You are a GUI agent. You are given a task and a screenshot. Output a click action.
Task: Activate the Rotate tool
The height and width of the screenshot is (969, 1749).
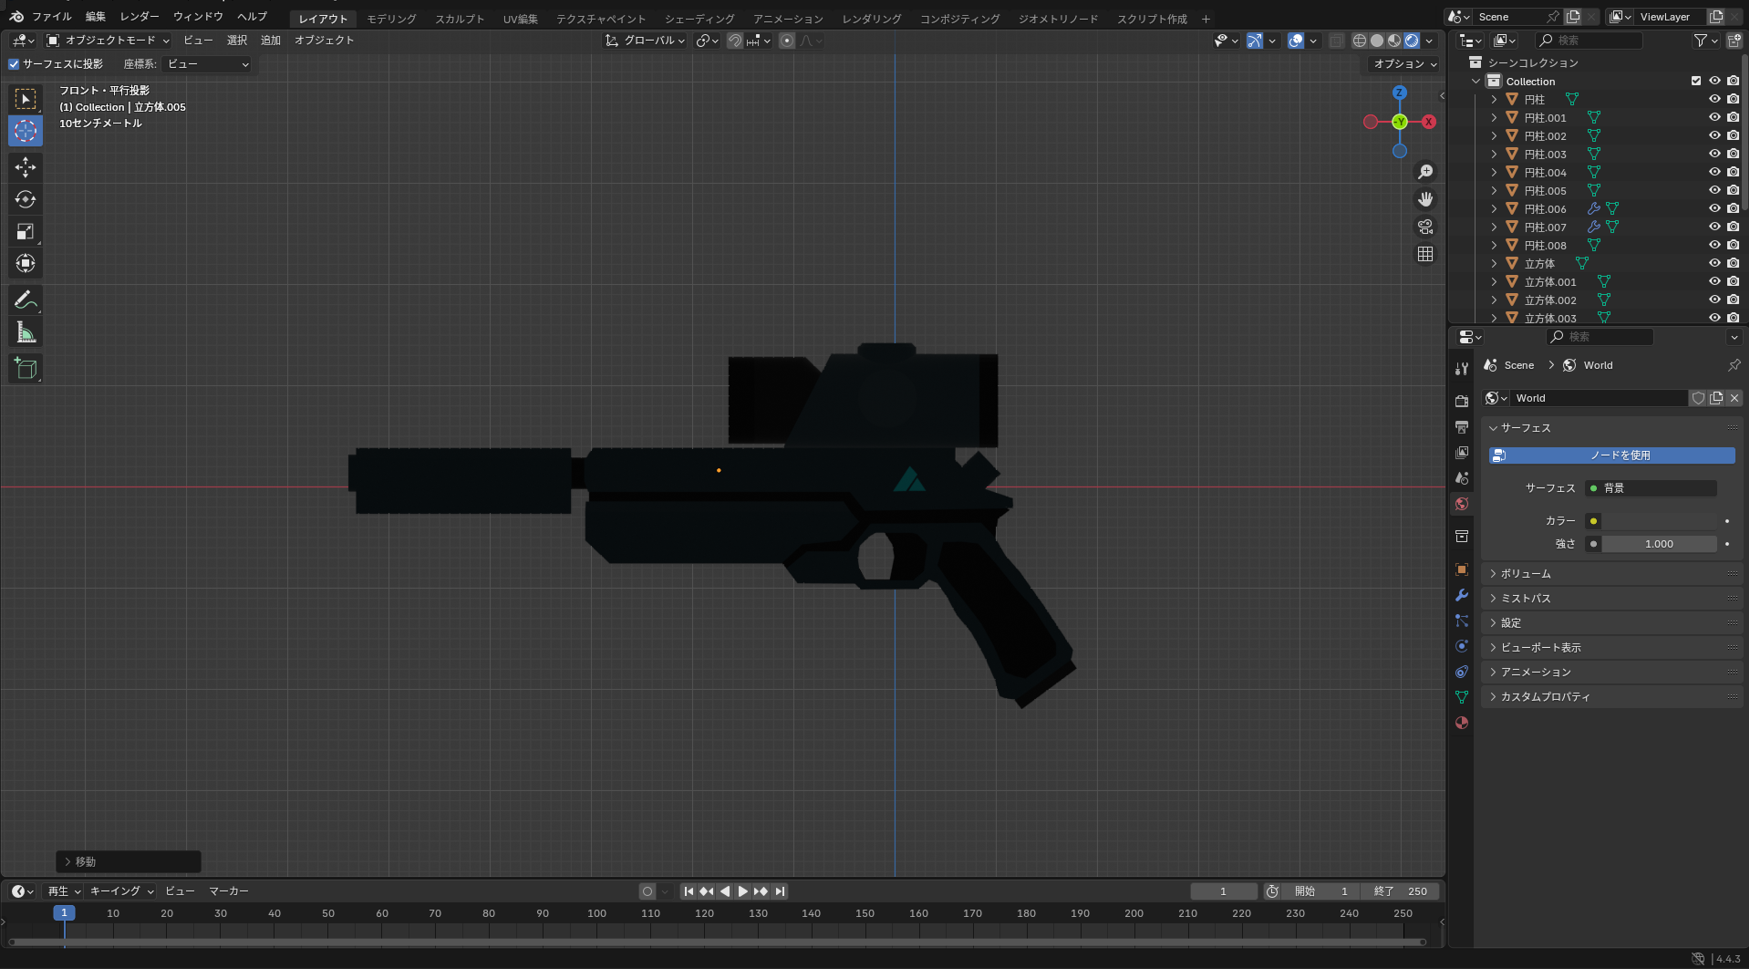coord(25,199)
